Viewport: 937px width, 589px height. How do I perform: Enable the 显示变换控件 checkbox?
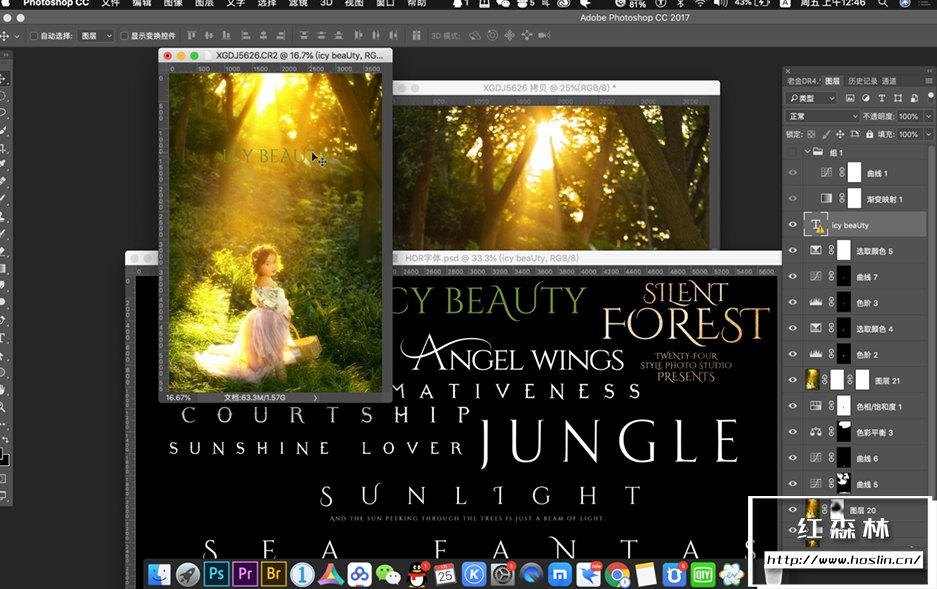(124, 36)
